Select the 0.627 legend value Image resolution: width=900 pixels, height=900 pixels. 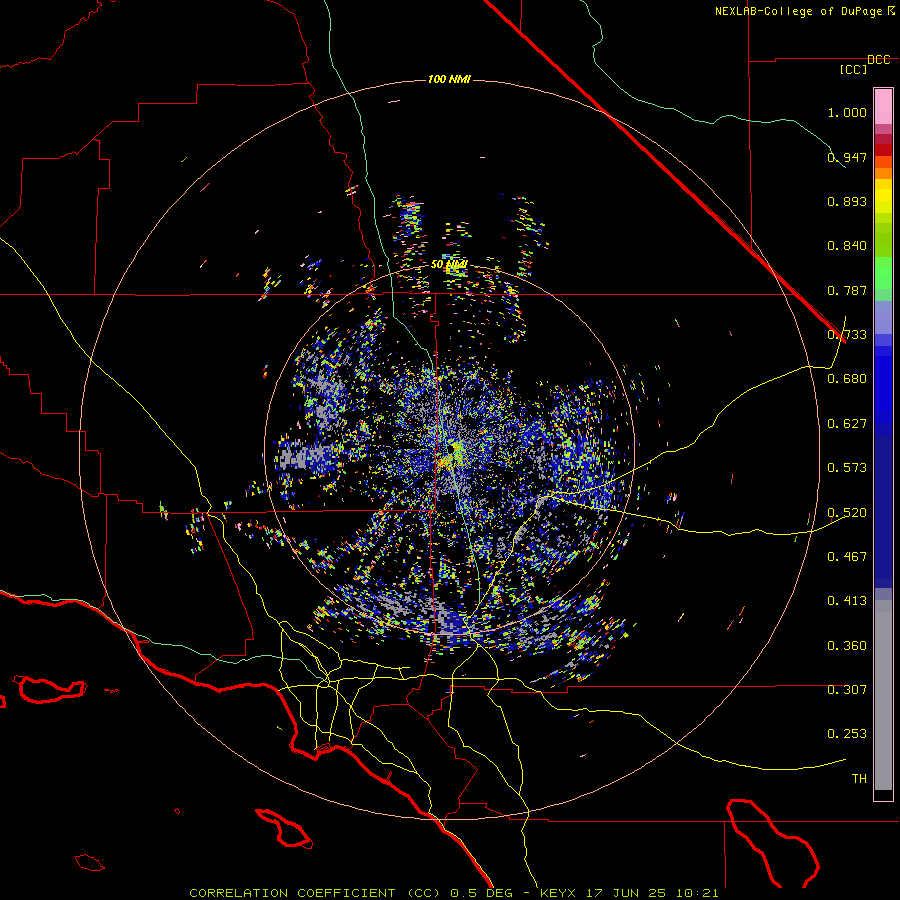point(847,424)
